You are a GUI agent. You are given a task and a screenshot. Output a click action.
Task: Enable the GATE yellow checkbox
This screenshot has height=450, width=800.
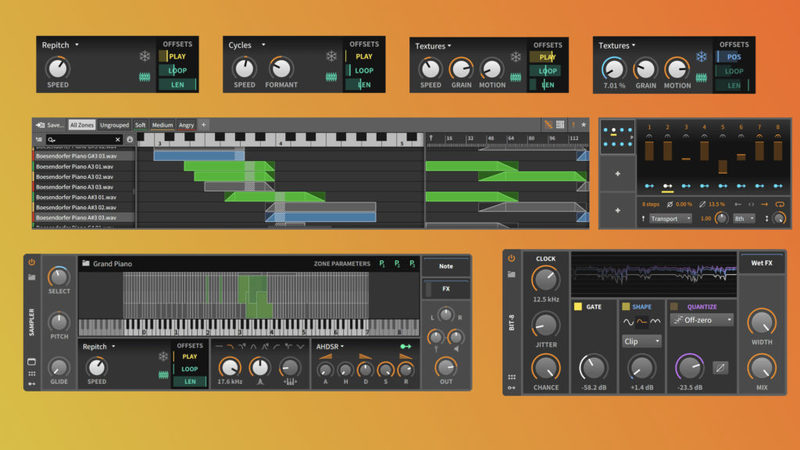click(578, 306)
